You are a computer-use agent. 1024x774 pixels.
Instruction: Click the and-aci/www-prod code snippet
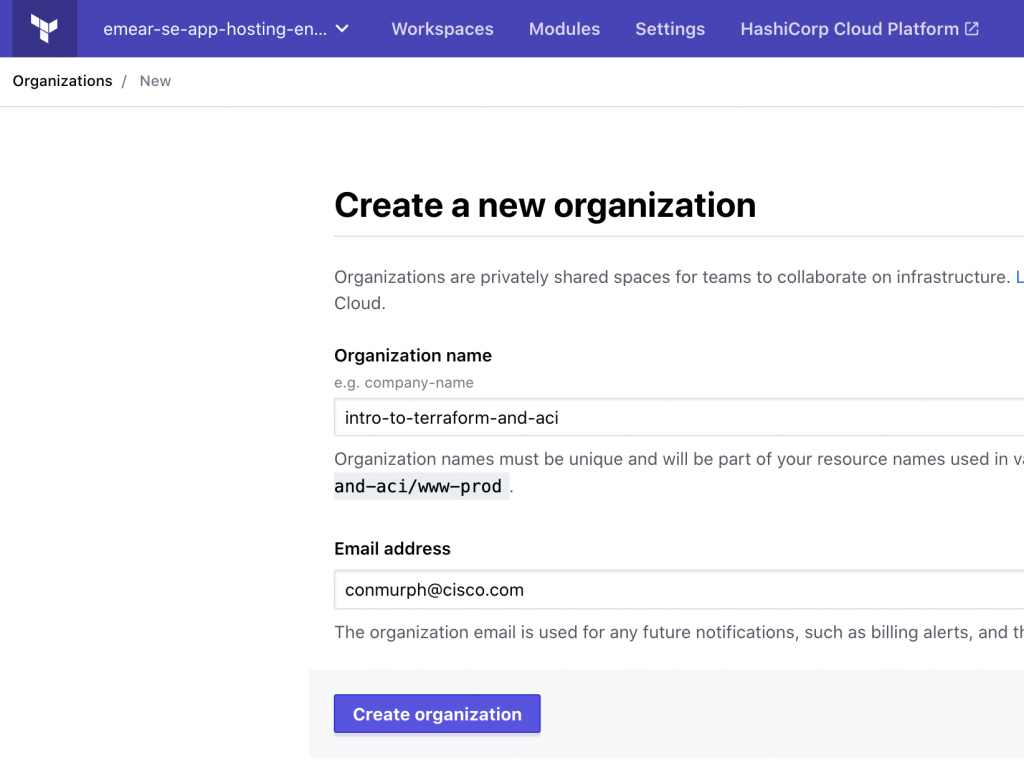420,486
